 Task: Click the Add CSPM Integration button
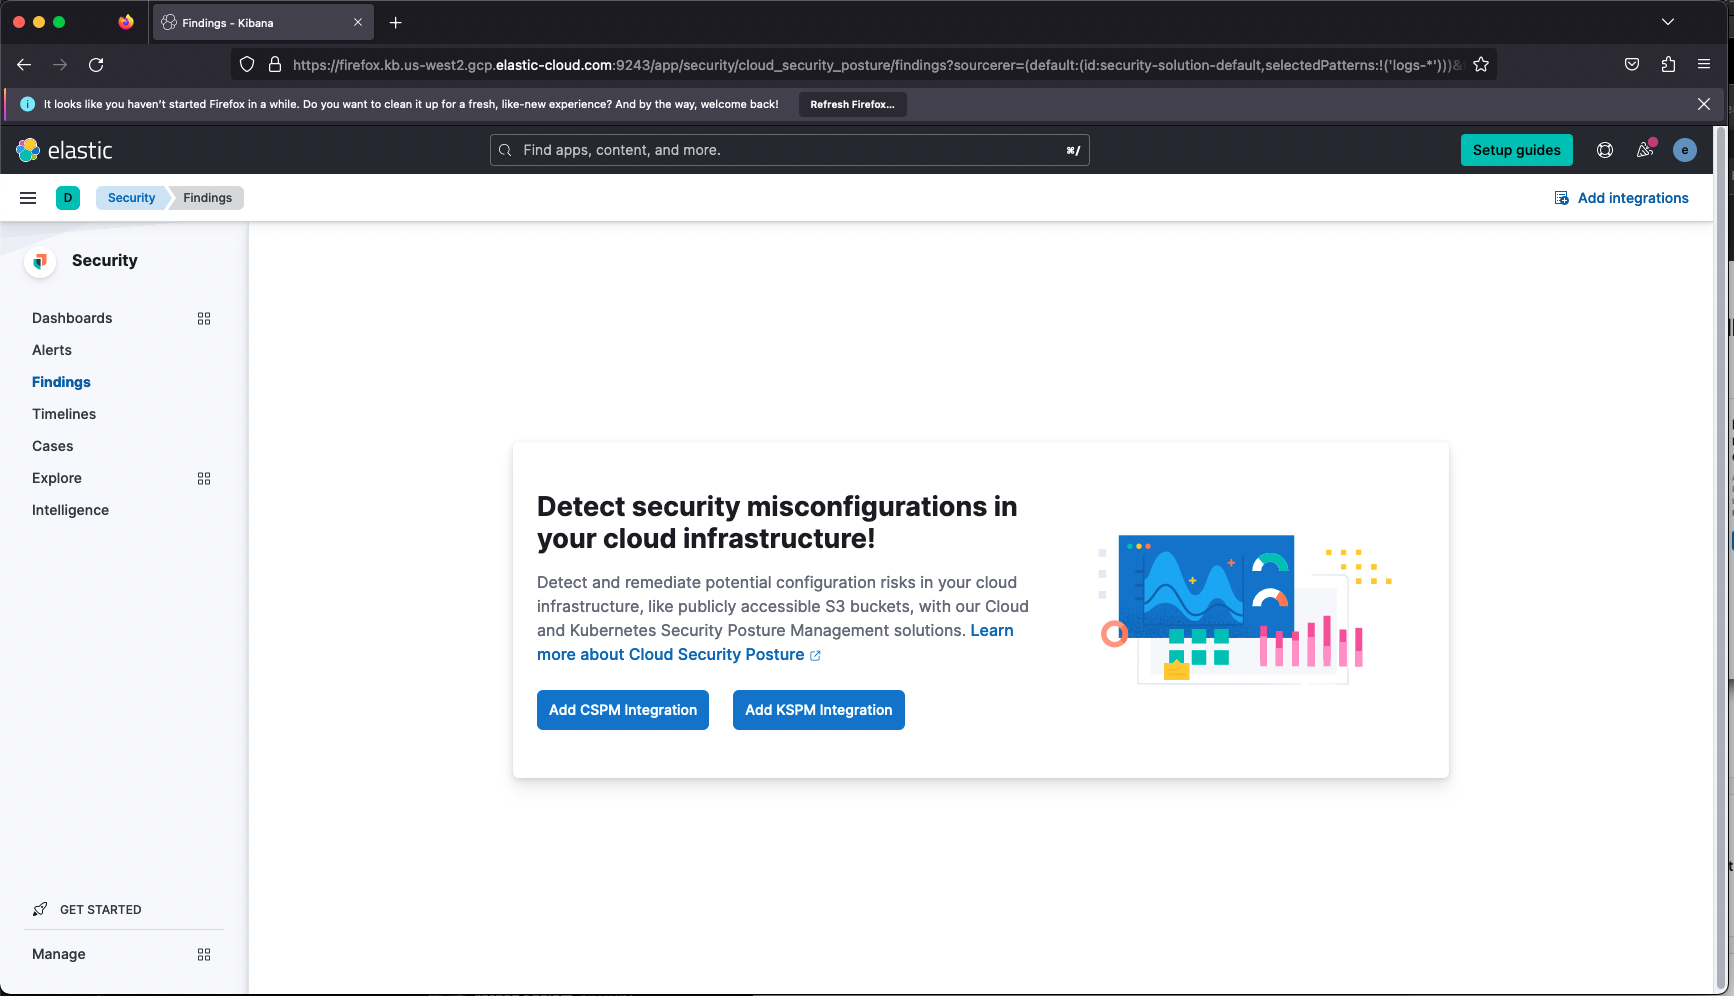pos(622,710)
